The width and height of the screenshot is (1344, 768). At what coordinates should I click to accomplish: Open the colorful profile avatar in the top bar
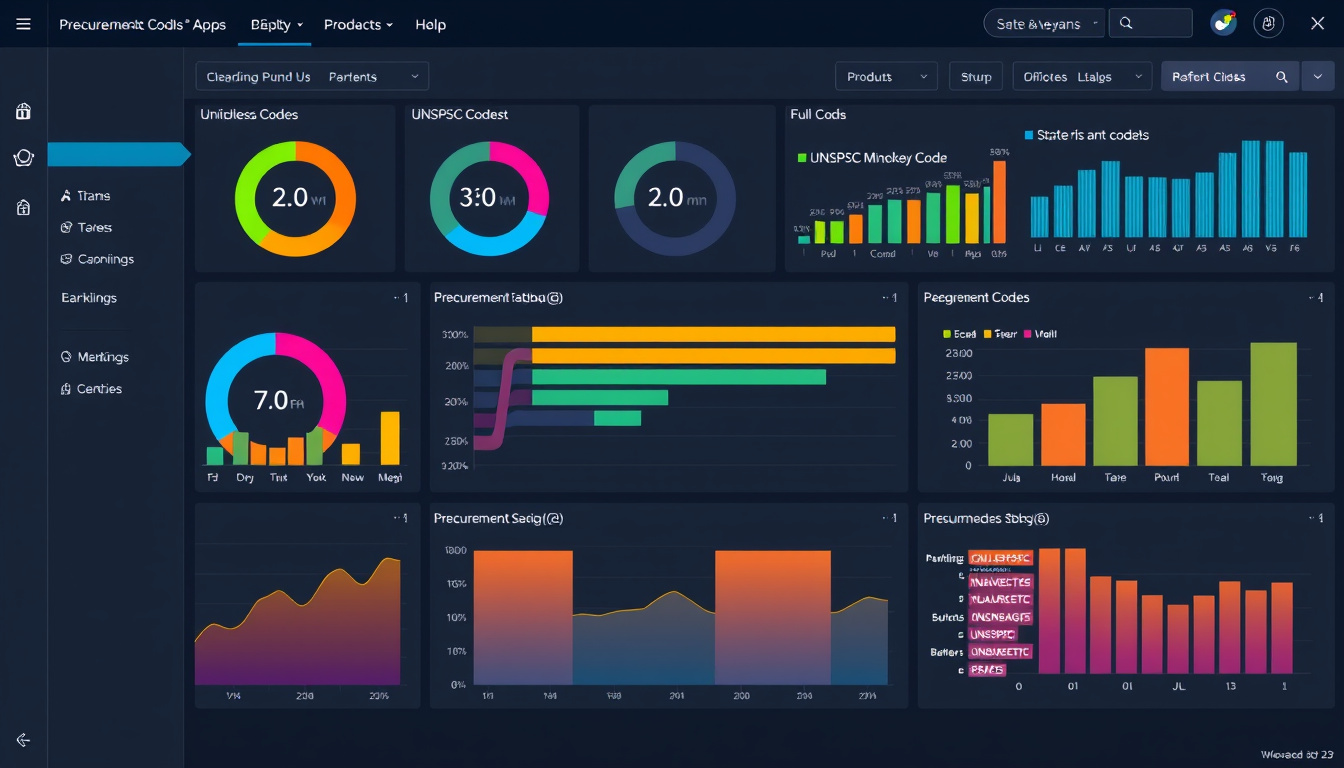1223,23
